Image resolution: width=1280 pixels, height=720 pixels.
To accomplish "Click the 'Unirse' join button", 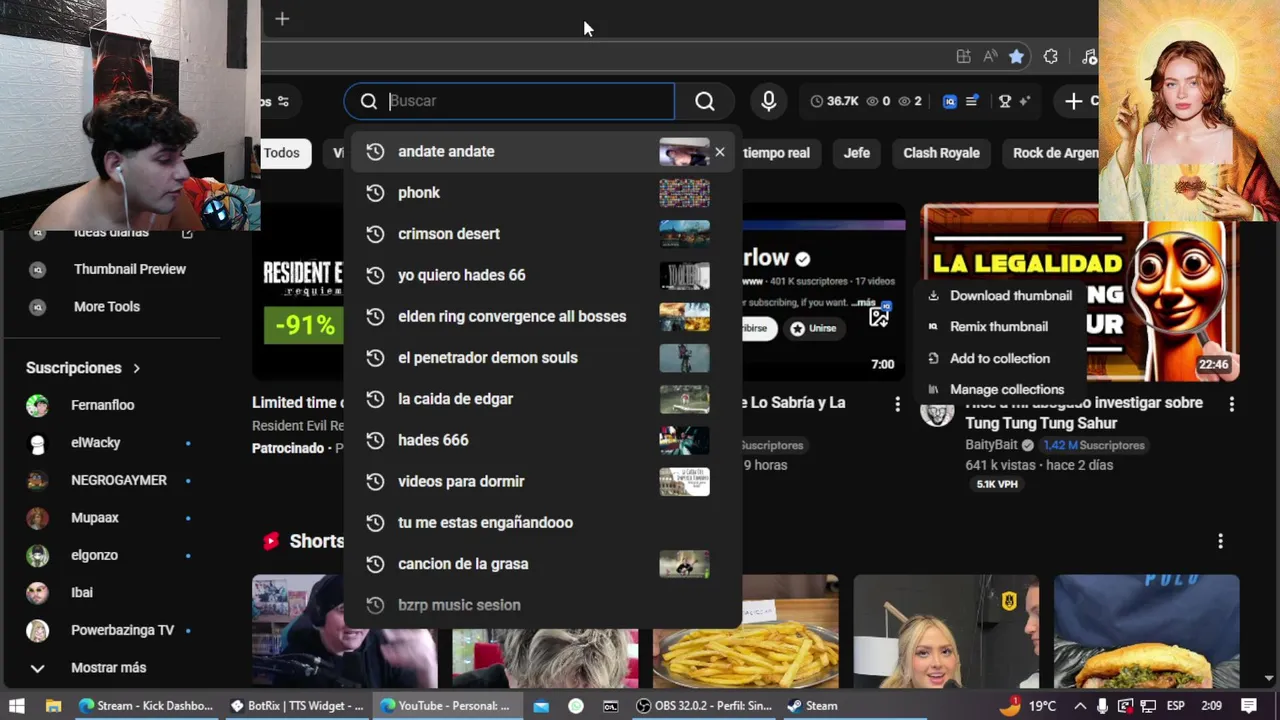I will pyautogui.click(x=813, y=328).
